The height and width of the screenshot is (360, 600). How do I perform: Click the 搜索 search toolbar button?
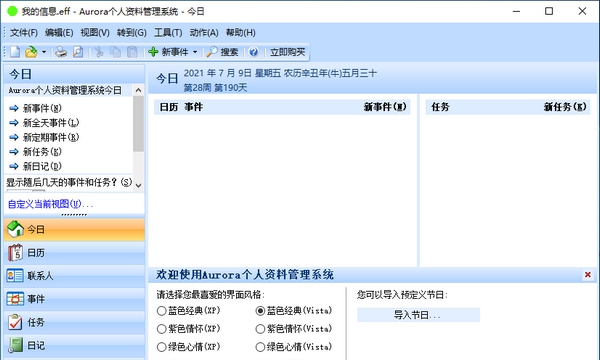[x=222, y=52]
